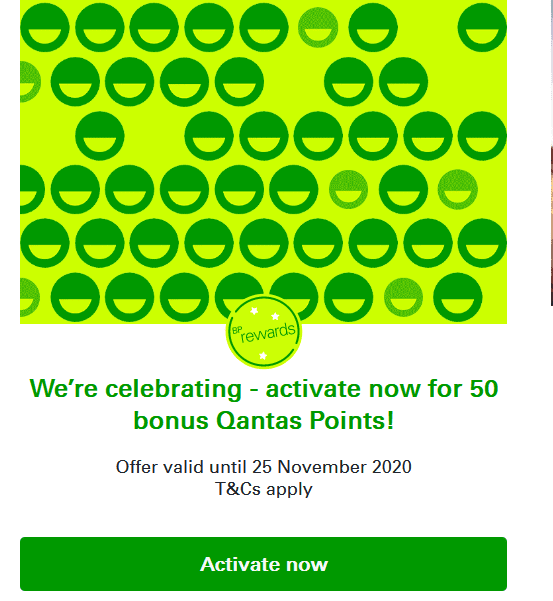
Task: Click the faded smiley between solid faces in fourth row
Action: tap(348, 189)
